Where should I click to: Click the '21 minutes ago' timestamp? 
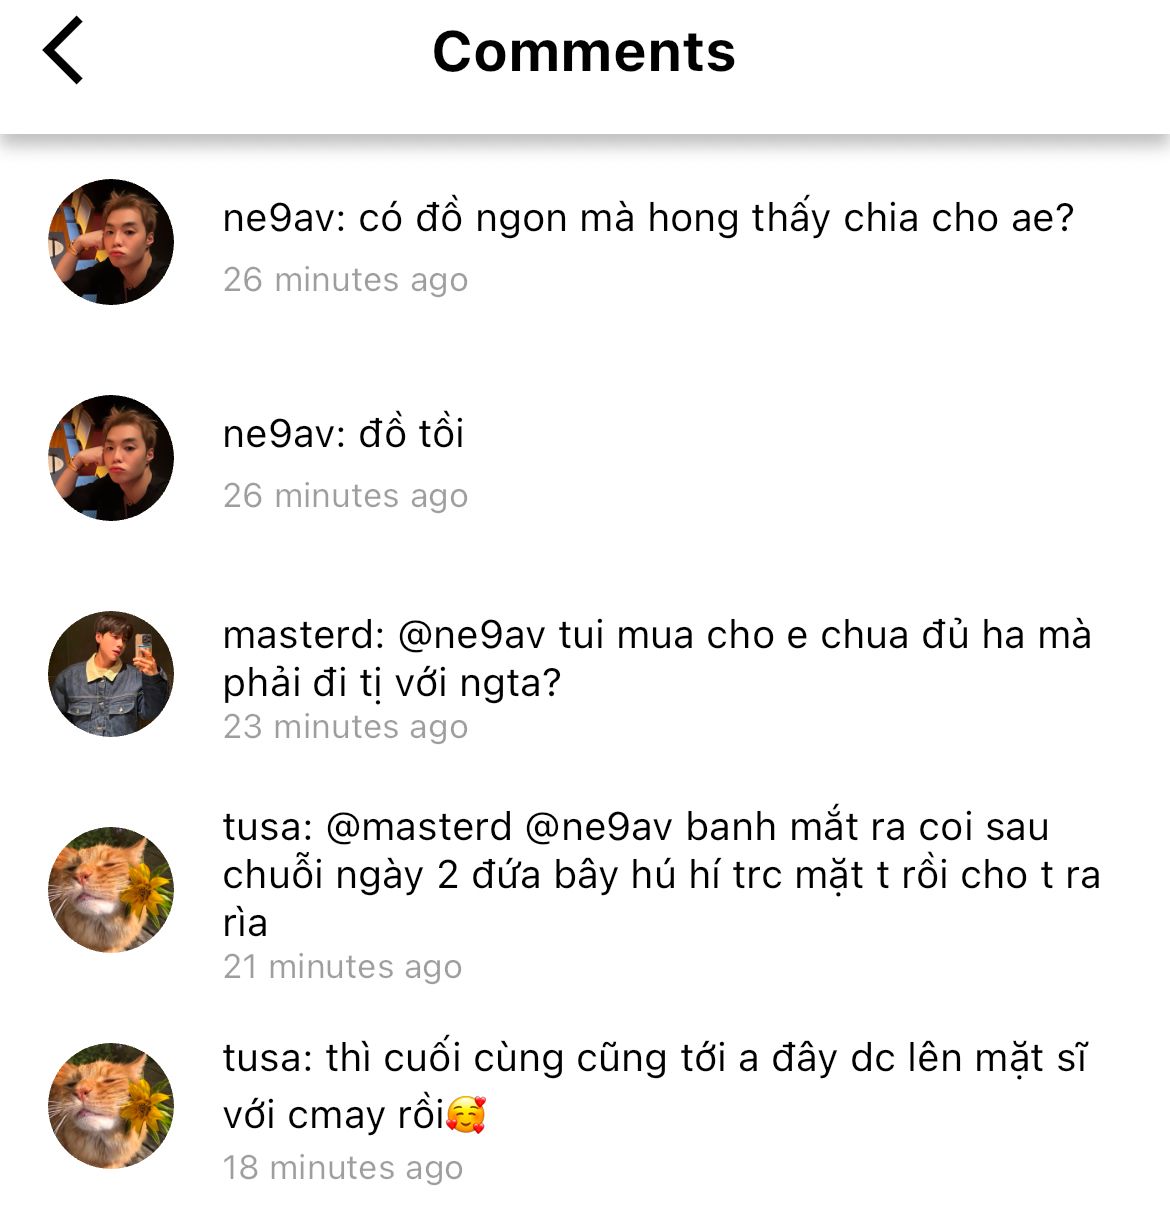[342, 967]
